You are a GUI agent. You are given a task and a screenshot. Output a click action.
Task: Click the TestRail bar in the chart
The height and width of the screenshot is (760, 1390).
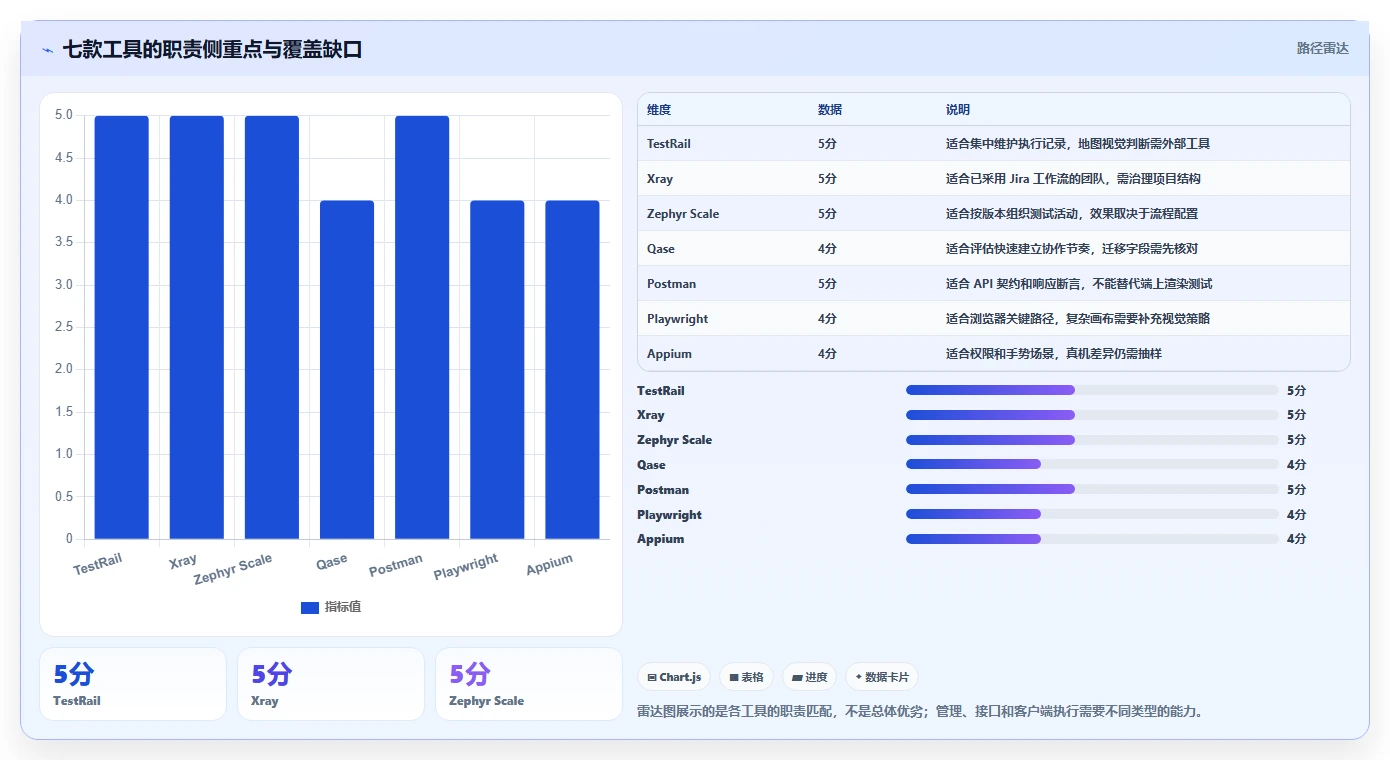[x=122, y=327]
